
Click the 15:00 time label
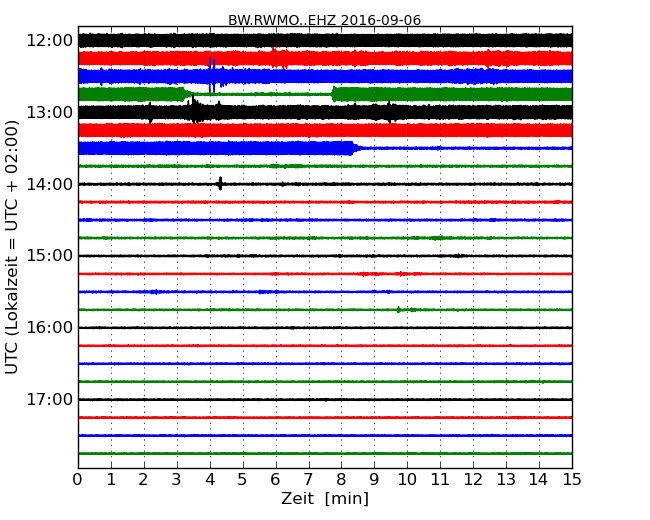tap(50, 256)
